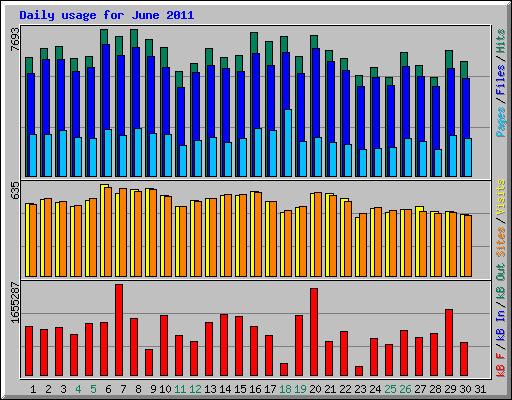Click the yellow "Visits" legend label
Screen dimensions: 512x400
click(x=501, y=197)
